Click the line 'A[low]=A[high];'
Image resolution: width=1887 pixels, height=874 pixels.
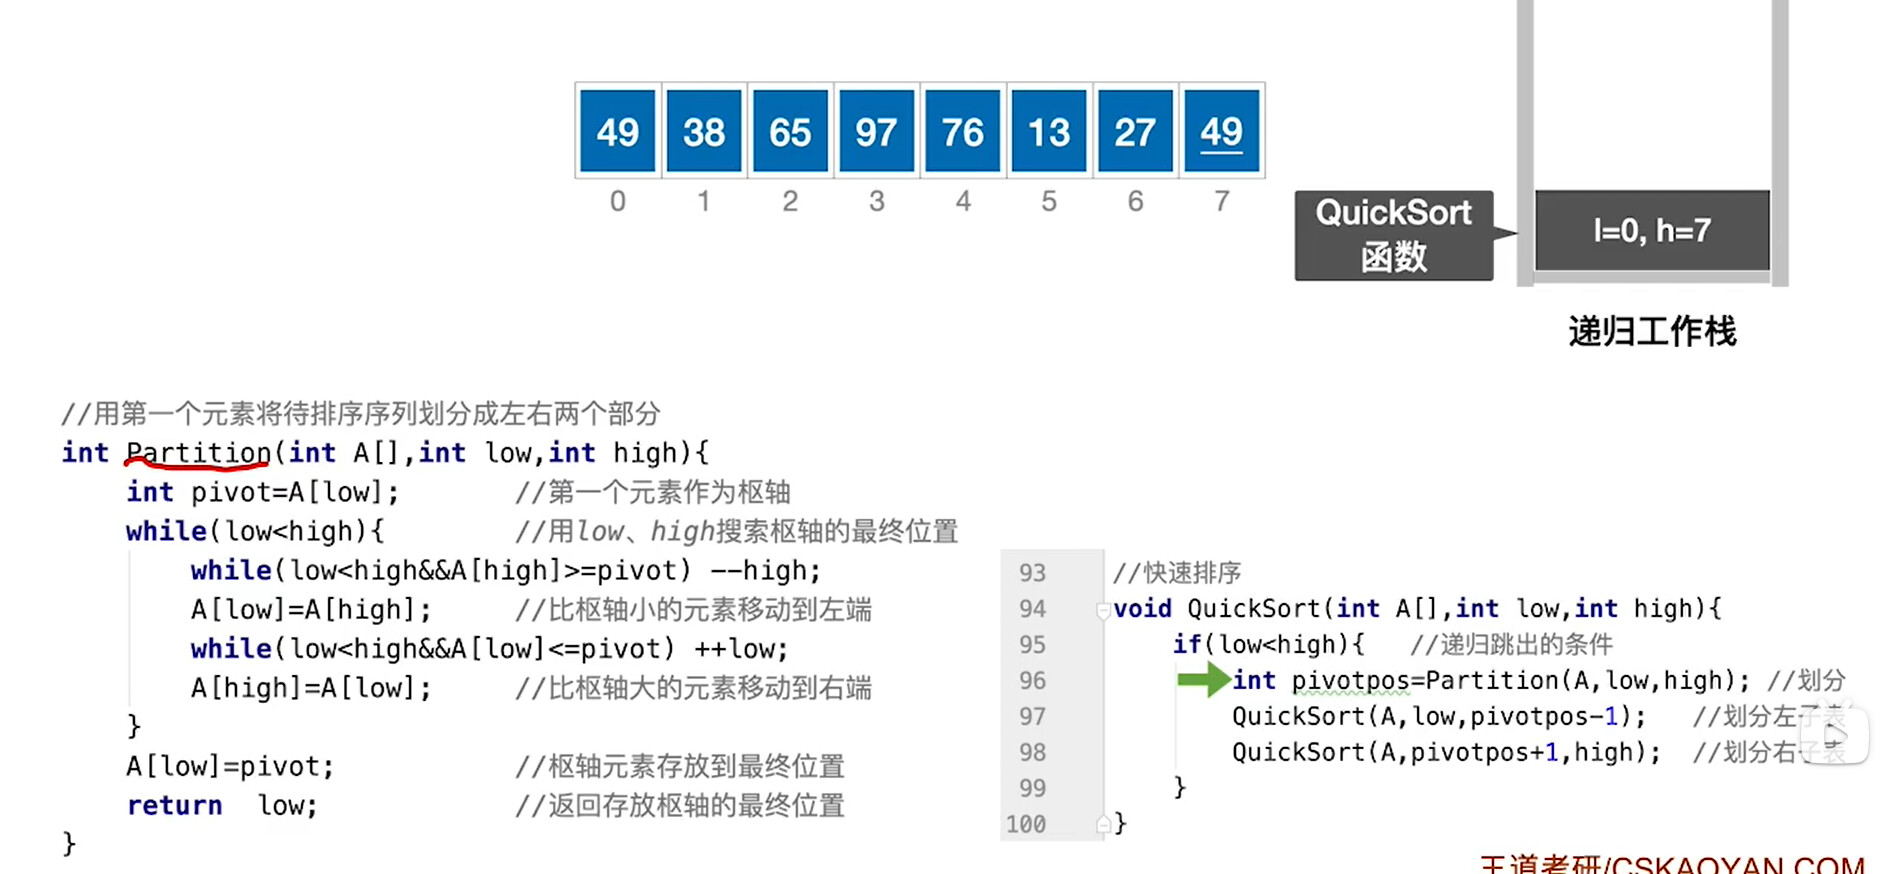coord(311,609)
